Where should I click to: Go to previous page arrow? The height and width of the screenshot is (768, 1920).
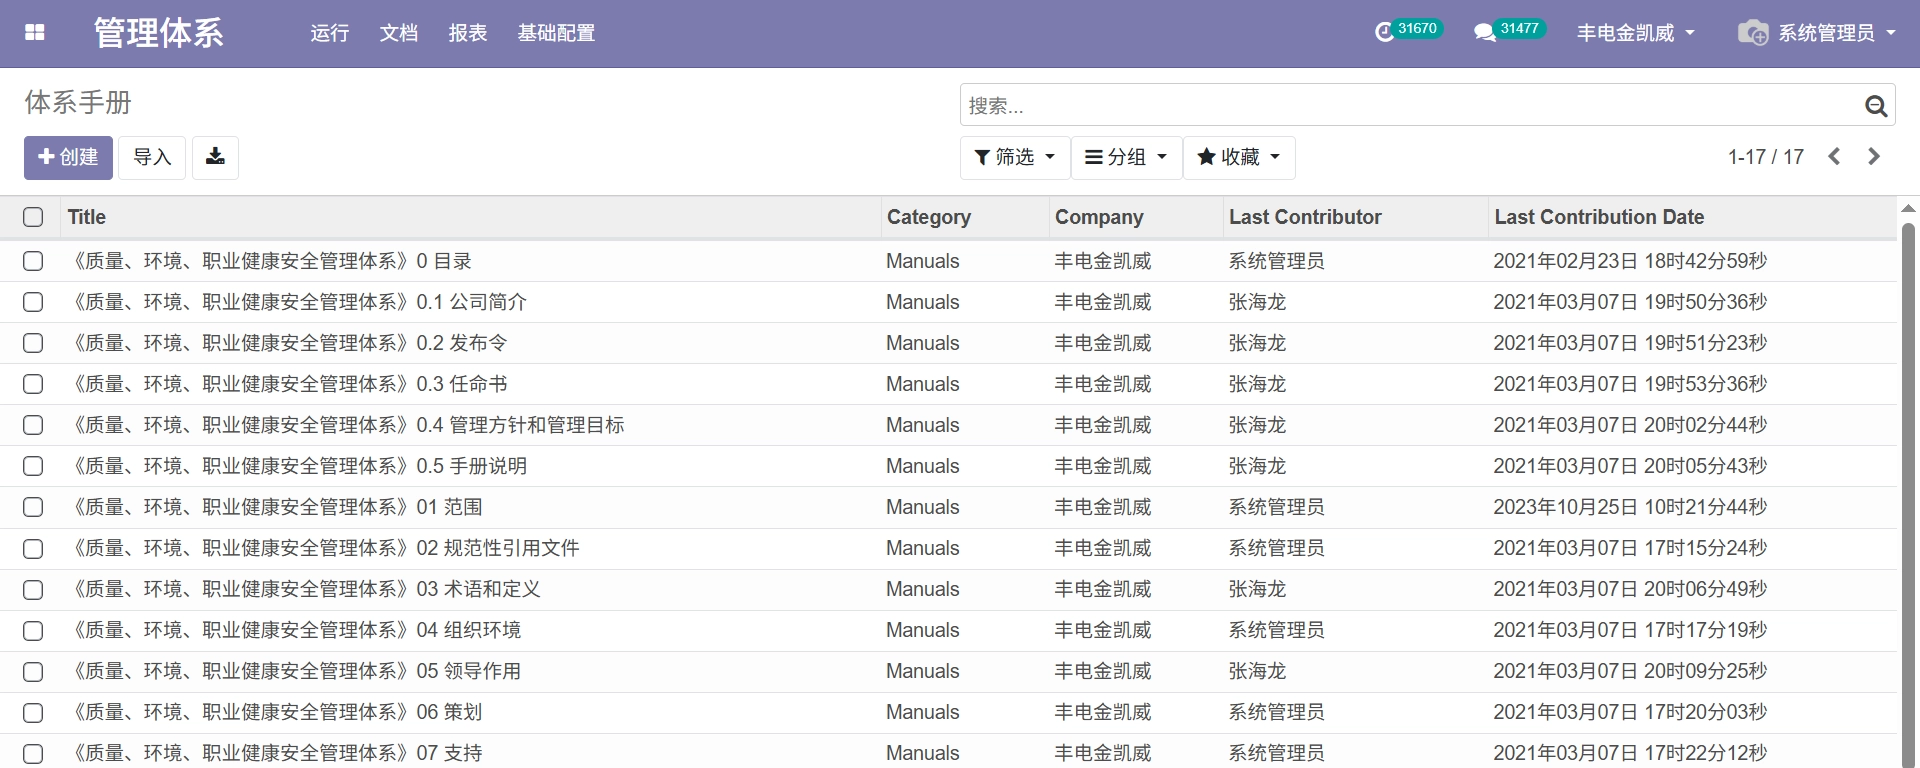pos(1834,157)
